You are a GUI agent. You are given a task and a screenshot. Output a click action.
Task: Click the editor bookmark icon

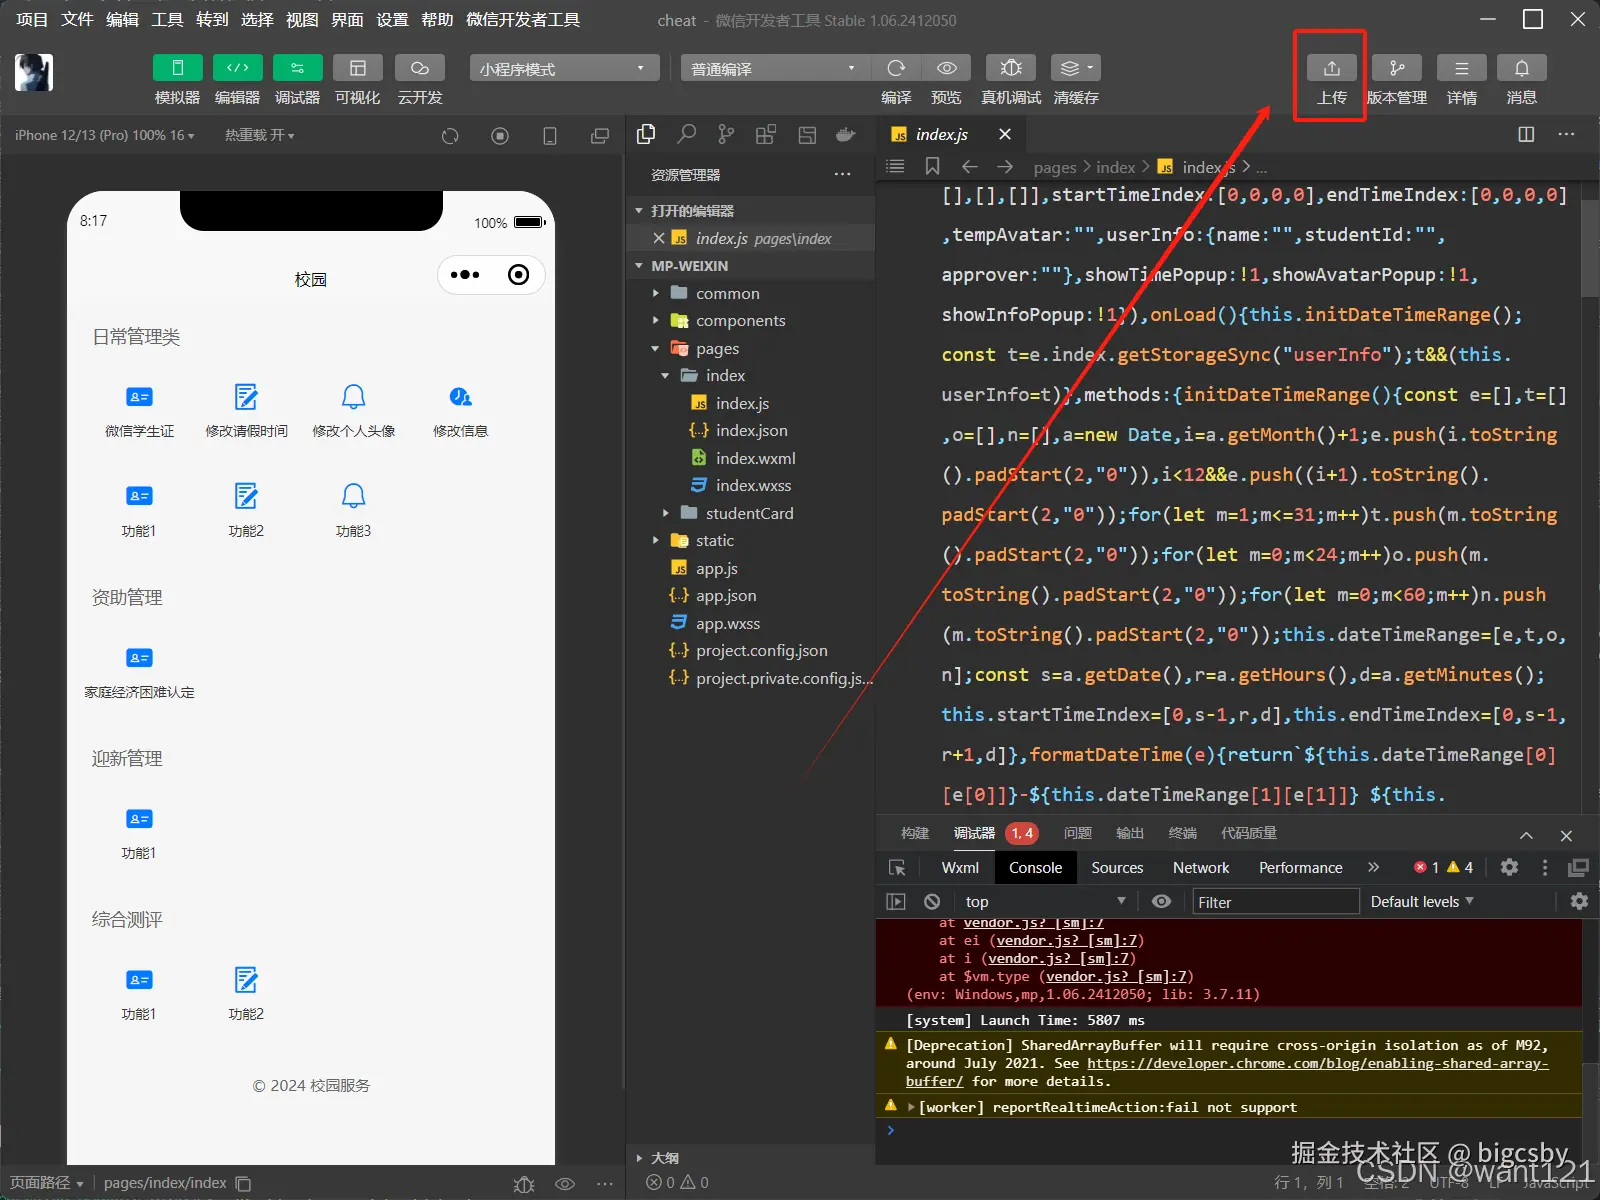tap(932, 166)
